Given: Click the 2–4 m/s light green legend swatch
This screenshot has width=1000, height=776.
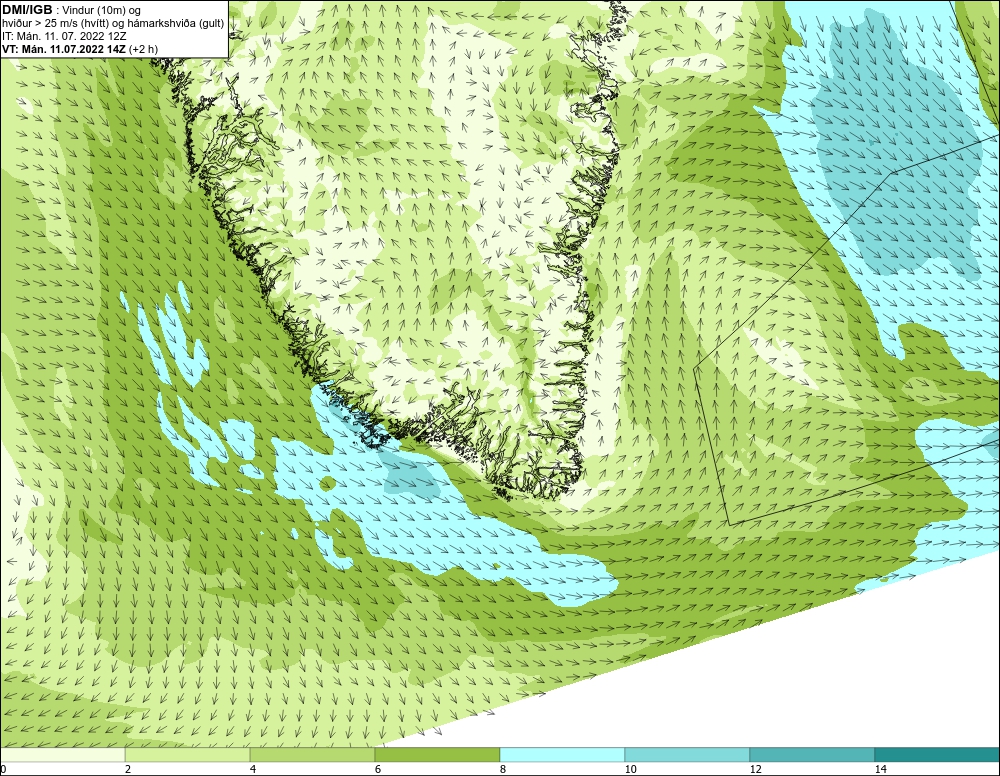Looking at the screenshot, I should tap(188, 755).
